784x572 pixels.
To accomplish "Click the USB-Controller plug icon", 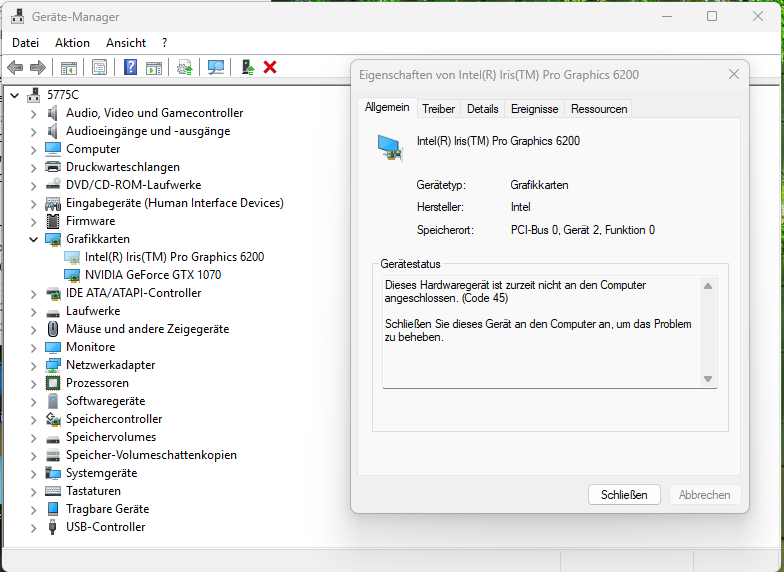I will point(52,526).
